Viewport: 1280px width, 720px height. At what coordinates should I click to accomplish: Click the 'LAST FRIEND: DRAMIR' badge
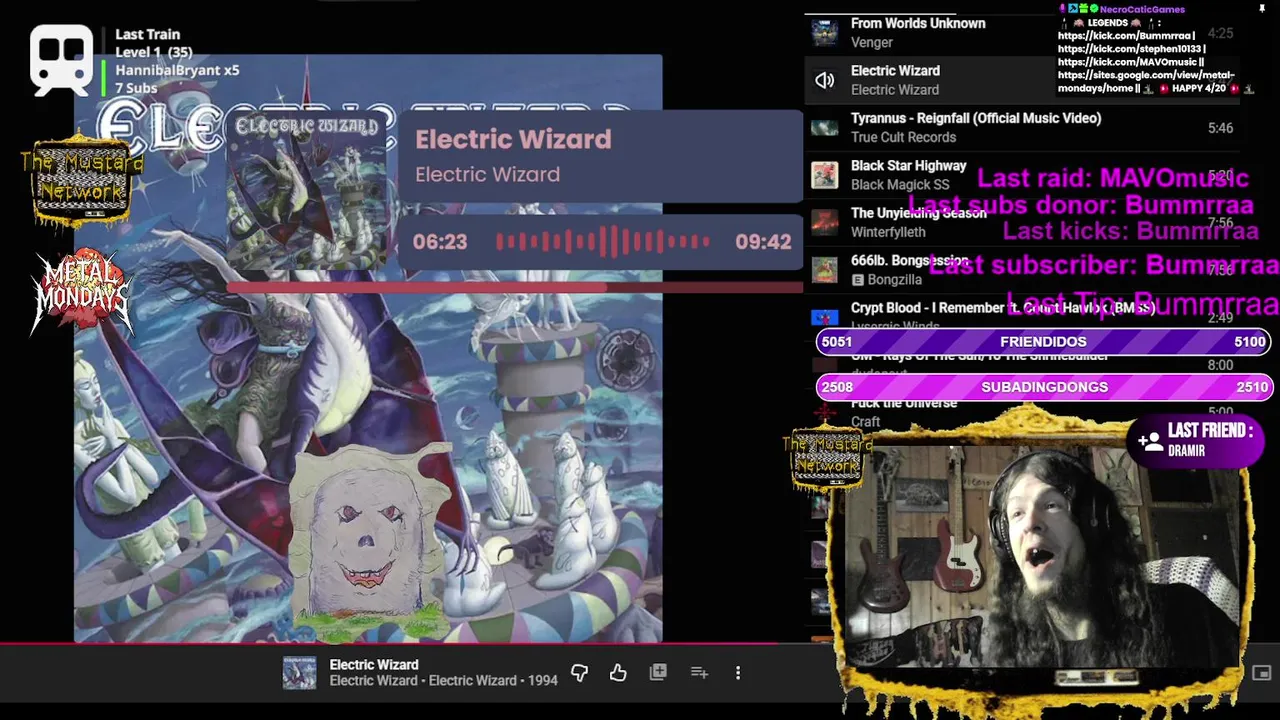1196,440
